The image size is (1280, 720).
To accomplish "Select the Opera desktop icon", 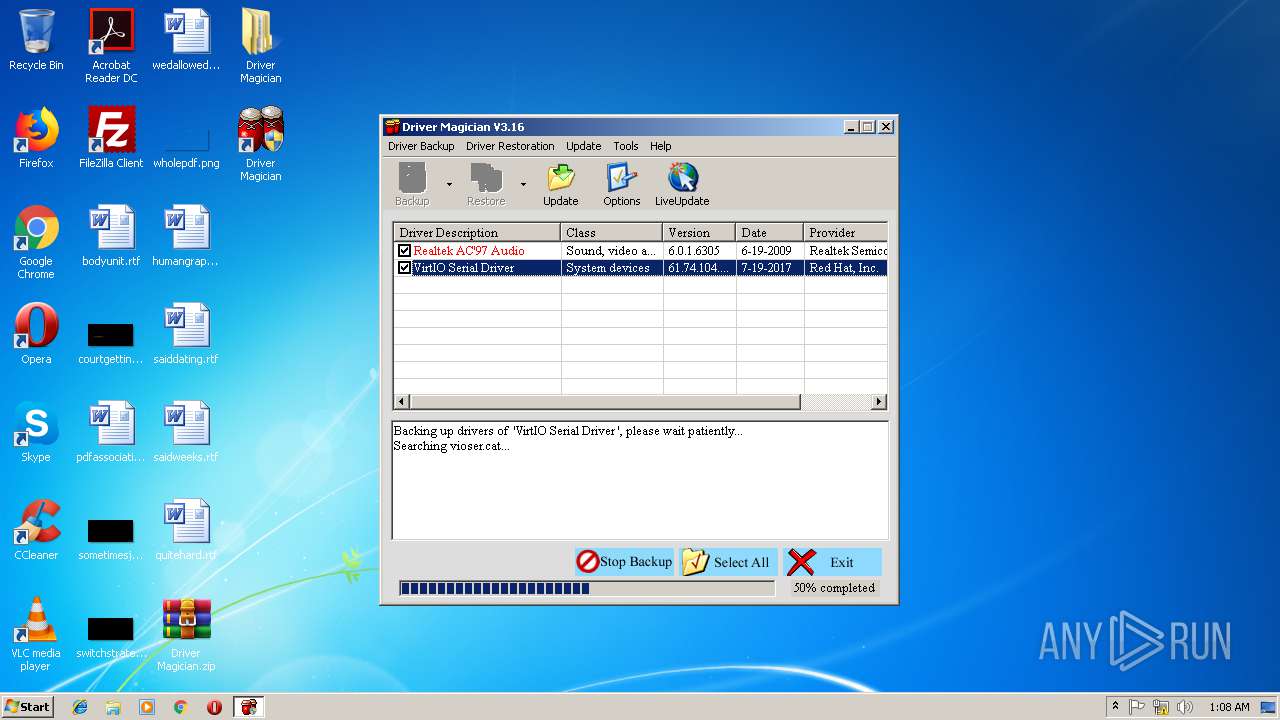I will 36,334.
